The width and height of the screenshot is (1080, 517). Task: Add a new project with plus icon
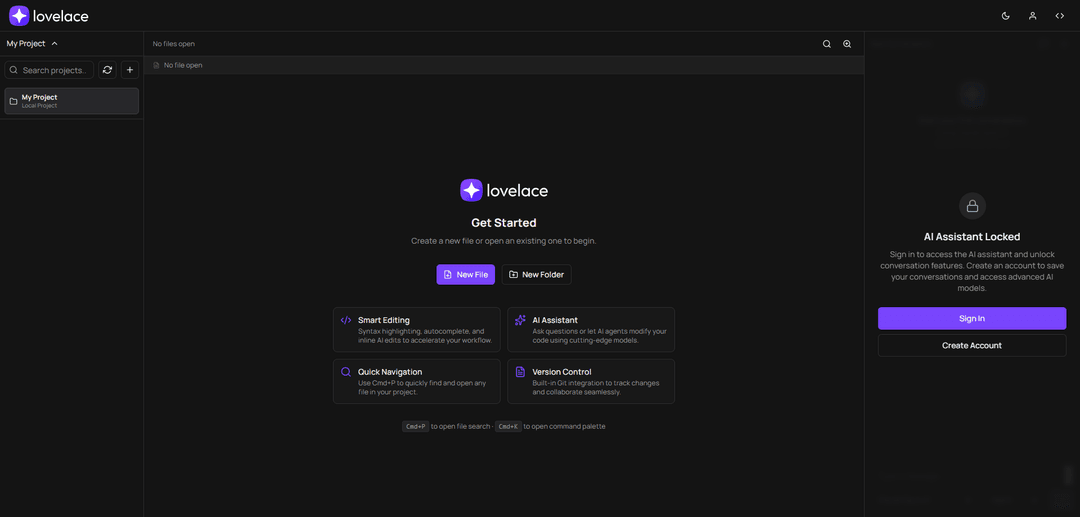130,70
